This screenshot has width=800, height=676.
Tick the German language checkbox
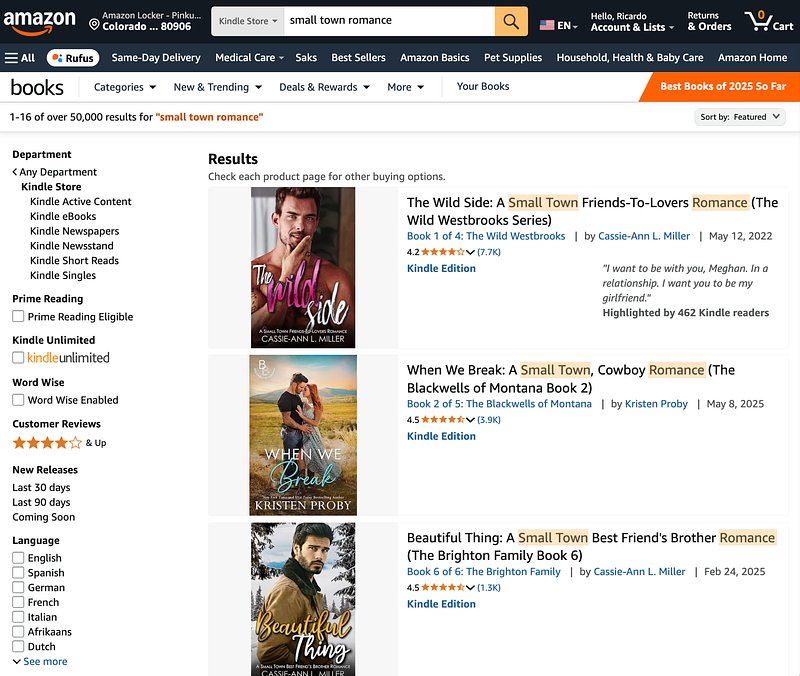click(x=18, y=587)
